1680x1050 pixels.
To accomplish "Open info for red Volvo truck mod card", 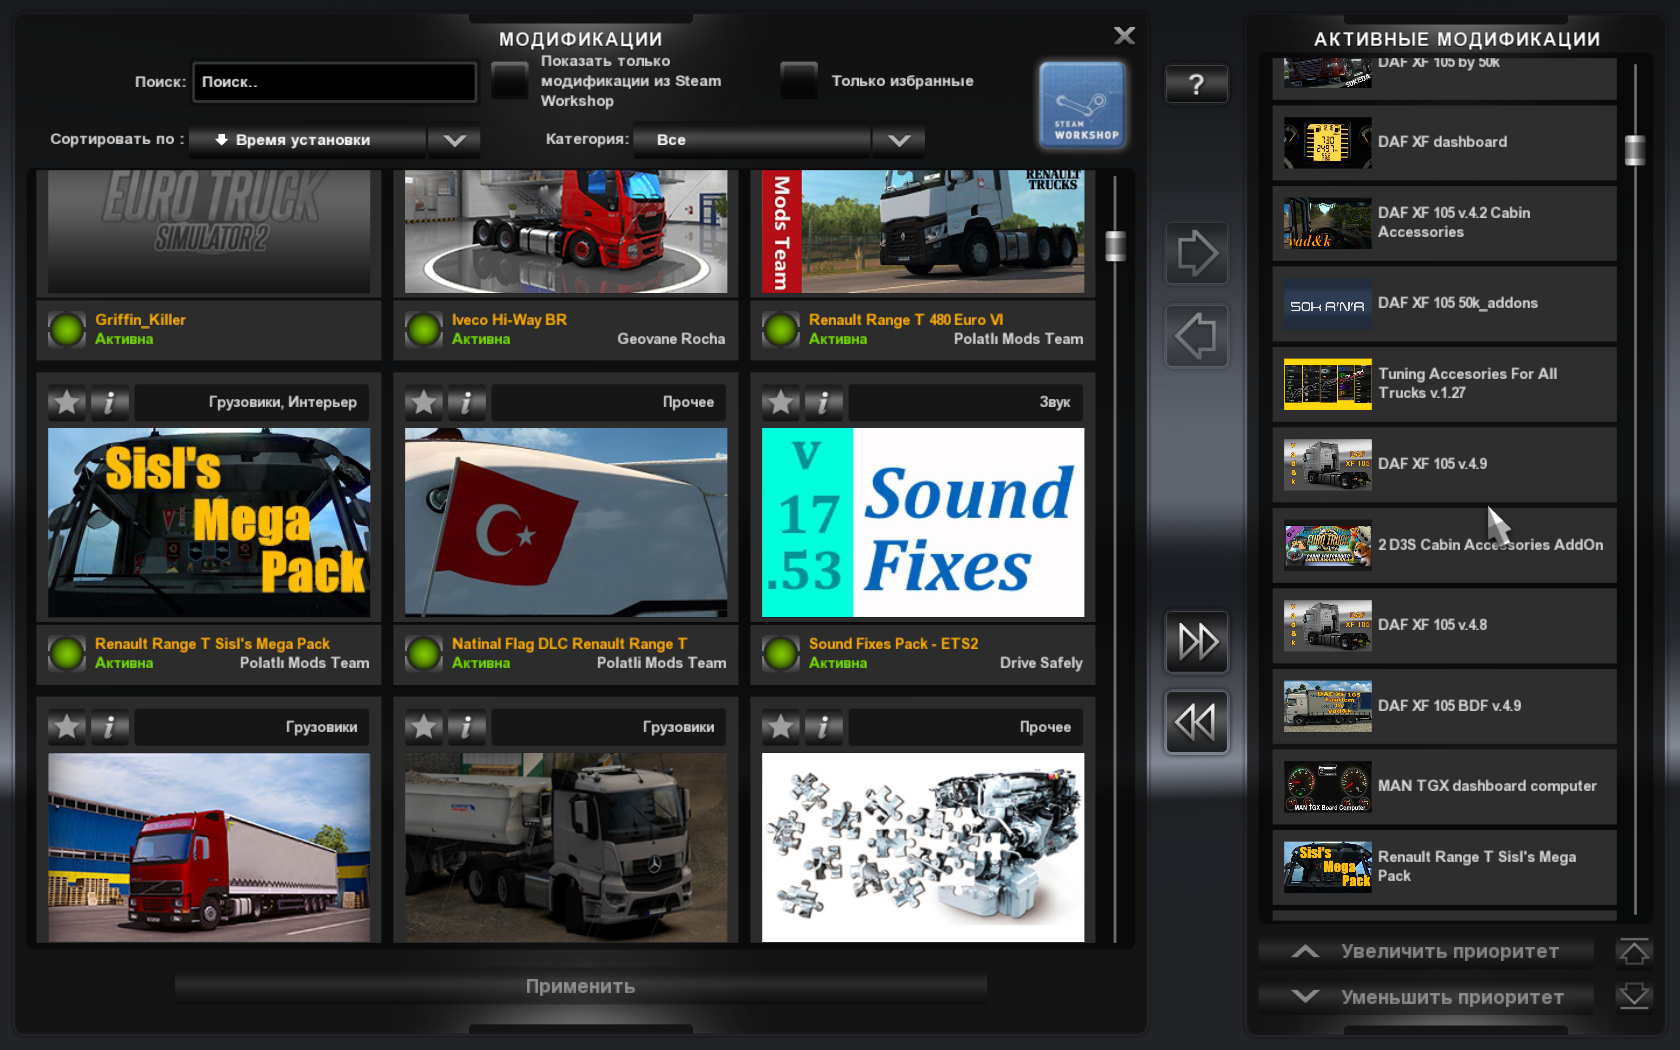I will pos(110,727).
